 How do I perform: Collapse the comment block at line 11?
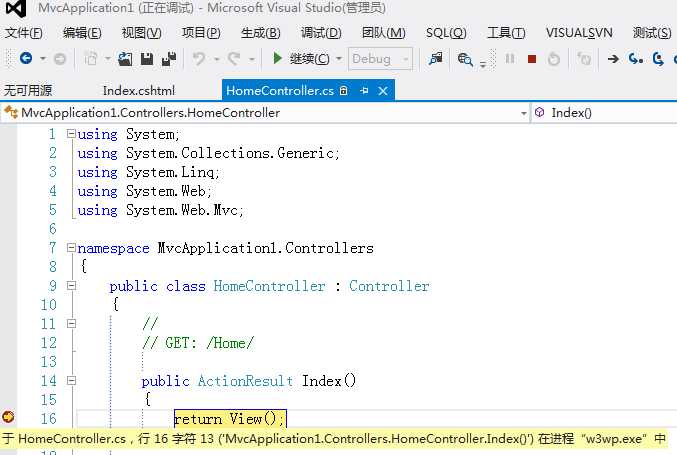tap(71, 324)
